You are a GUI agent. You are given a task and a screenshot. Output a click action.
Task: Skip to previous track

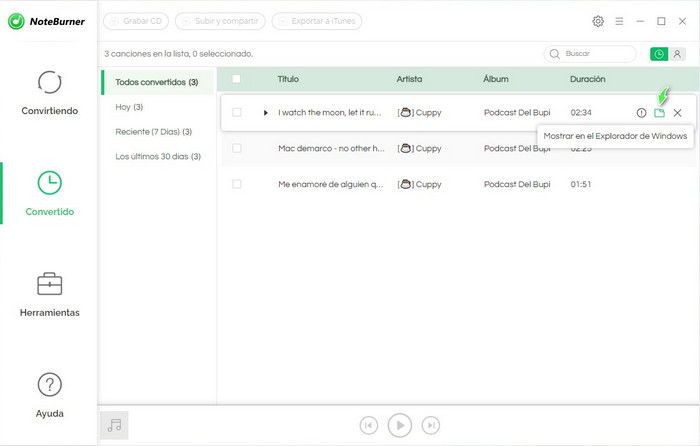369,425
